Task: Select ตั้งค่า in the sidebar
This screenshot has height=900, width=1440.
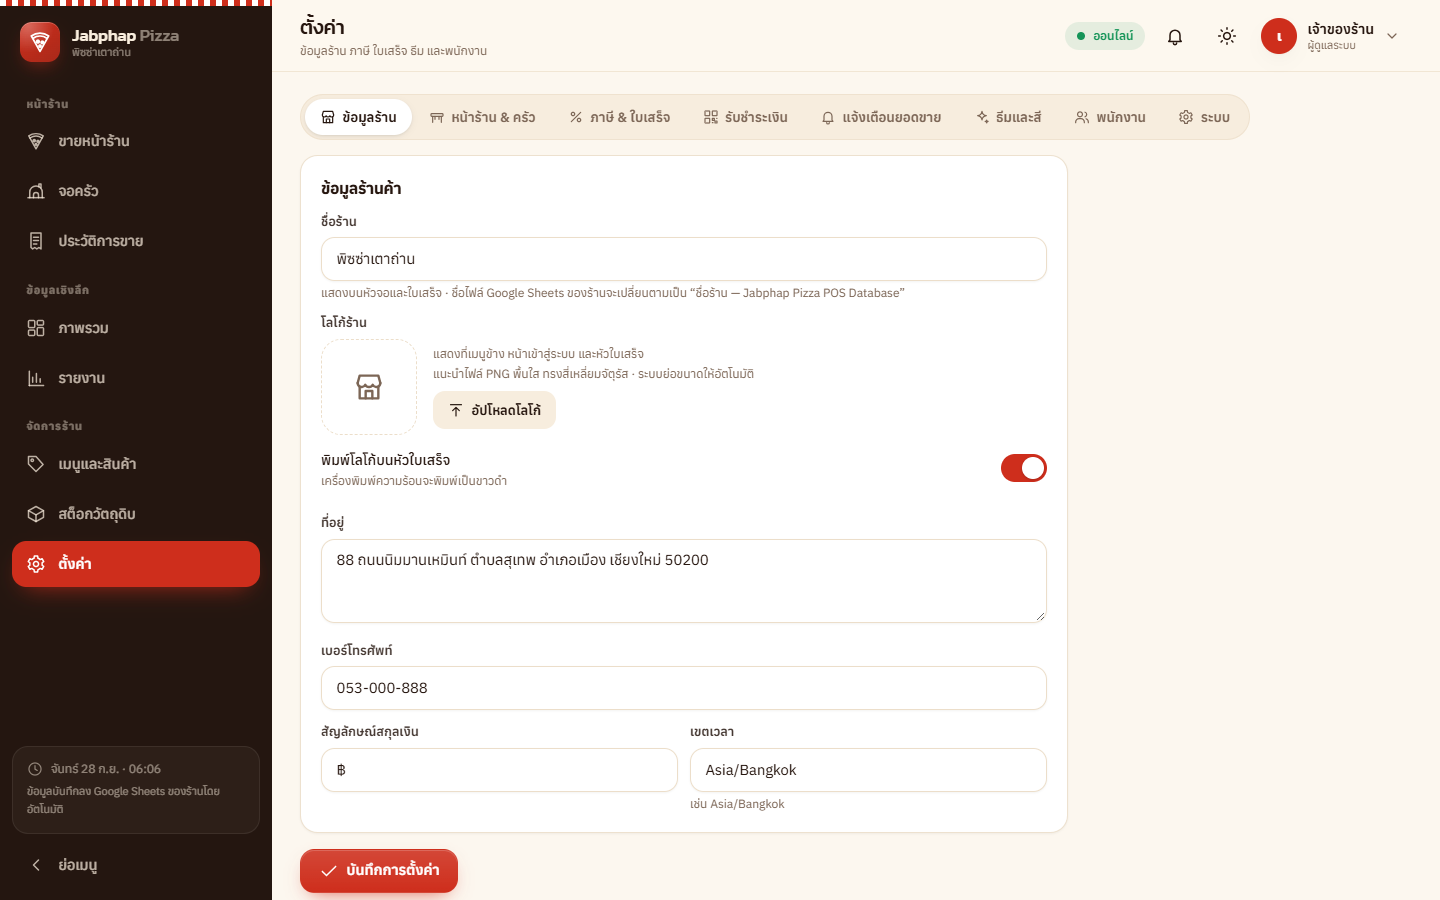Action: [136, 564]
